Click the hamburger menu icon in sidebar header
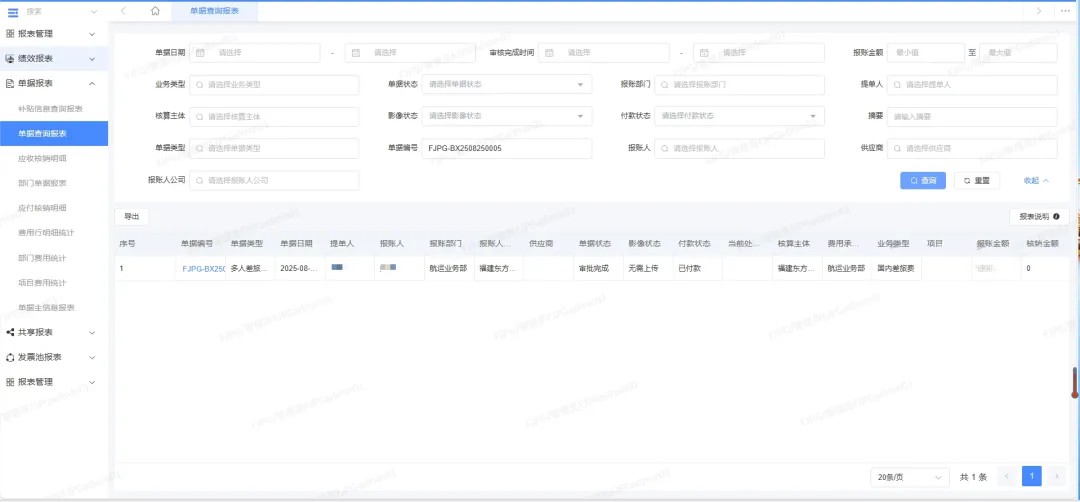 click(13, 11)
